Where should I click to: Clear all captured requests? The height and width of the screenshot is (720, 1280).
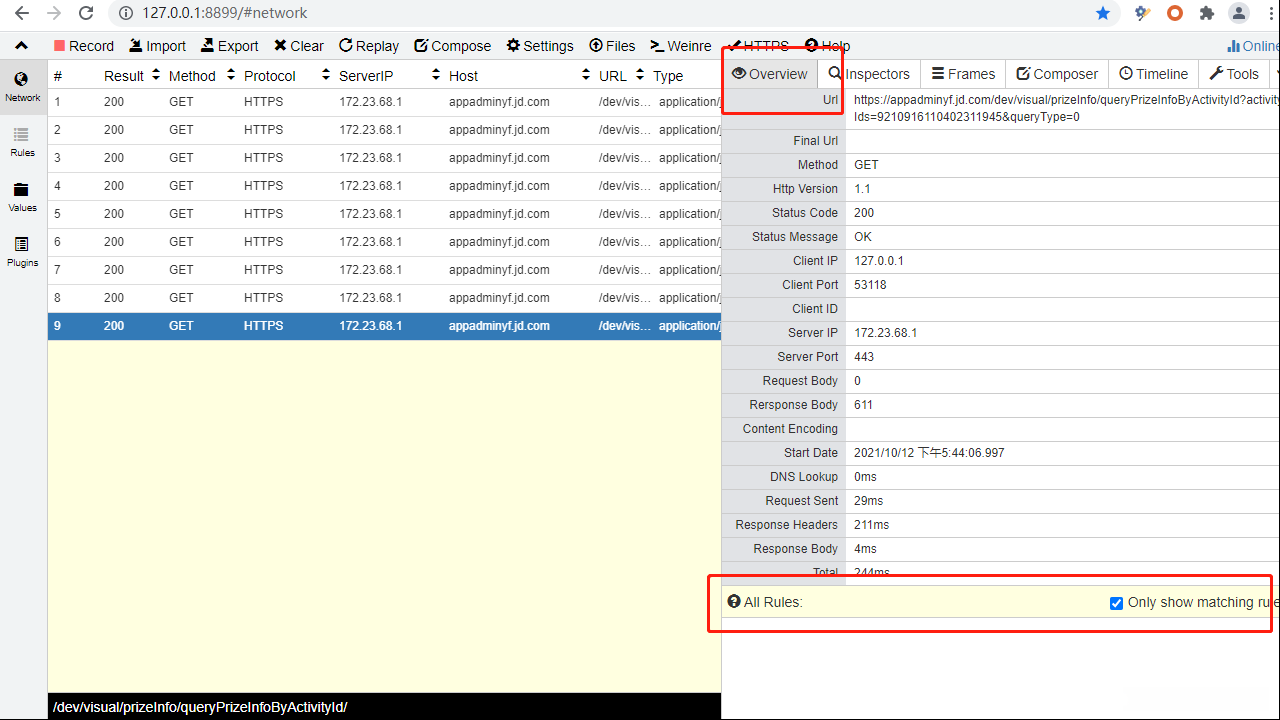click(x=299, y=46)
